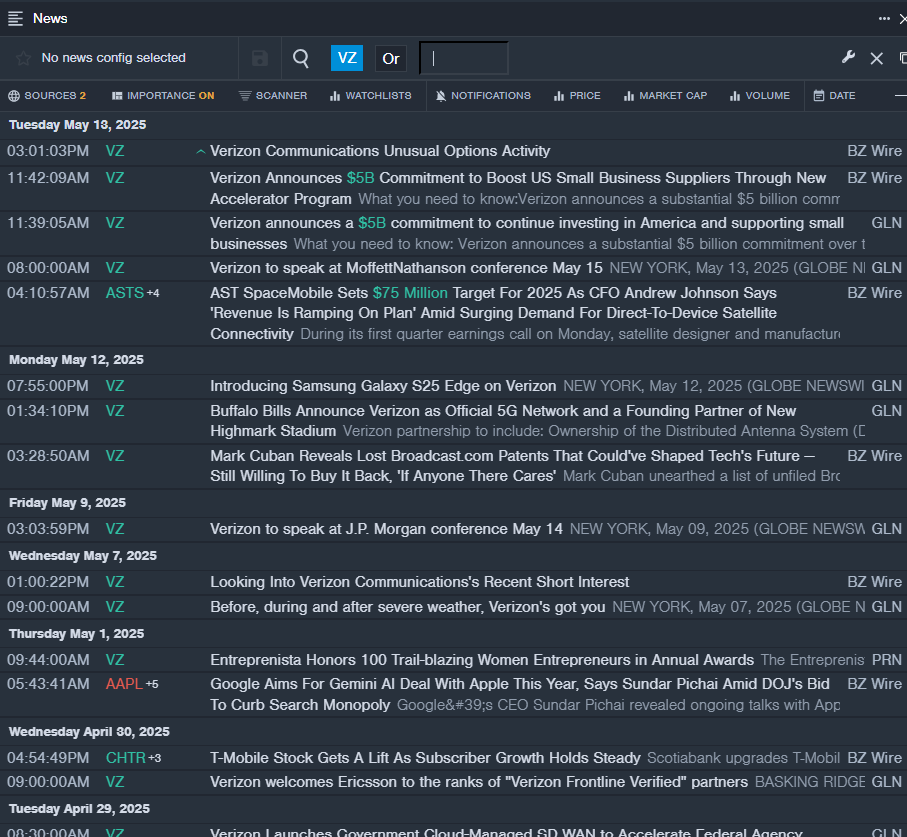Clear the search with the X icon
This screenshot has width=907, height=837.
click(x=876, y=58)
